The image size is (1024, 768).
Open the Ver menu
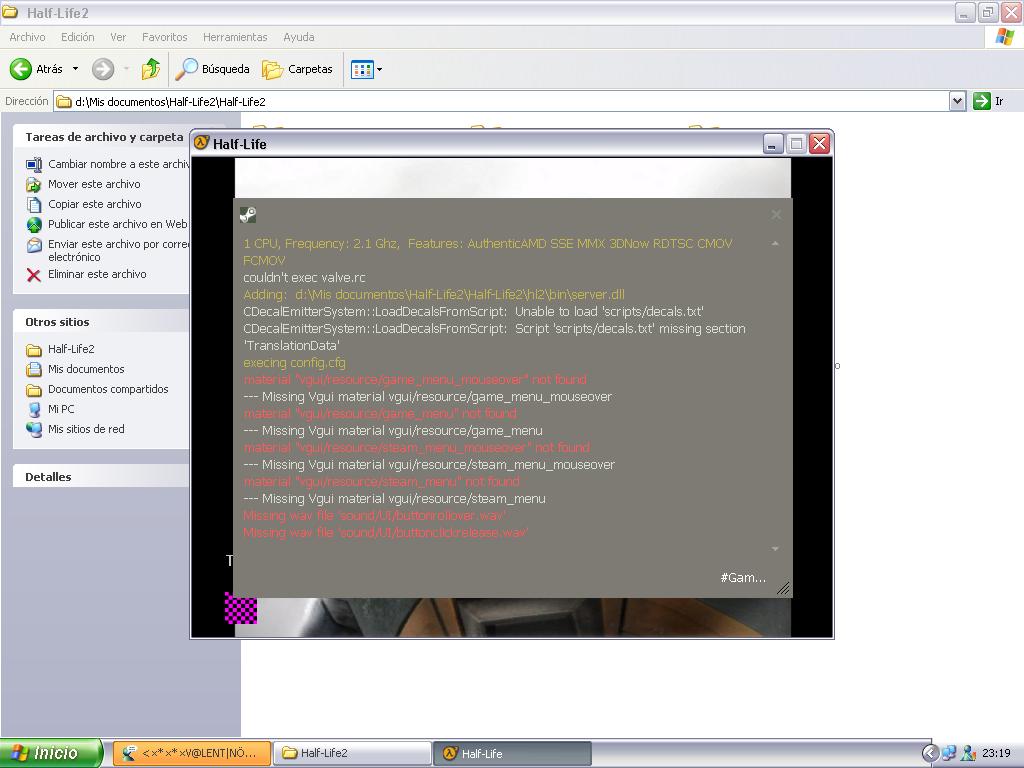118,37
